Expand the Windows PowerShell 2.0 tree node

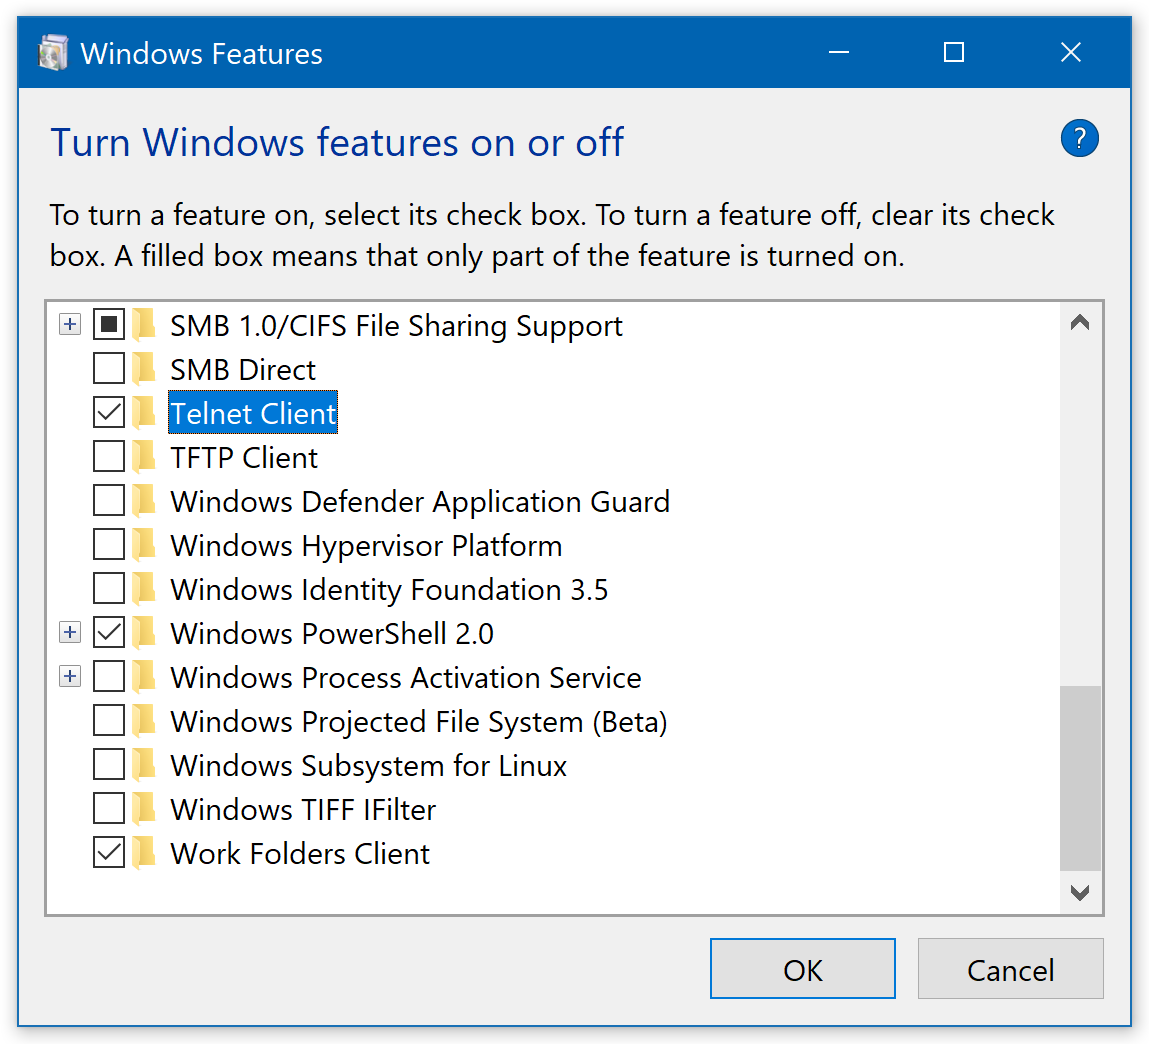click(69, 633)
